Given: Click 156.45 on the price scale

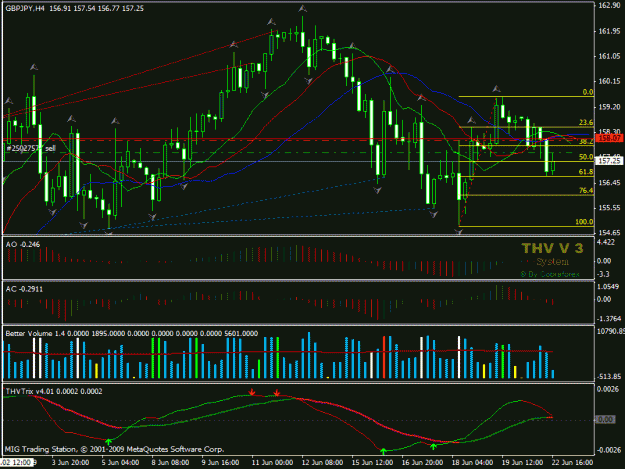Looking at the screenshot, I should (609, 182).
